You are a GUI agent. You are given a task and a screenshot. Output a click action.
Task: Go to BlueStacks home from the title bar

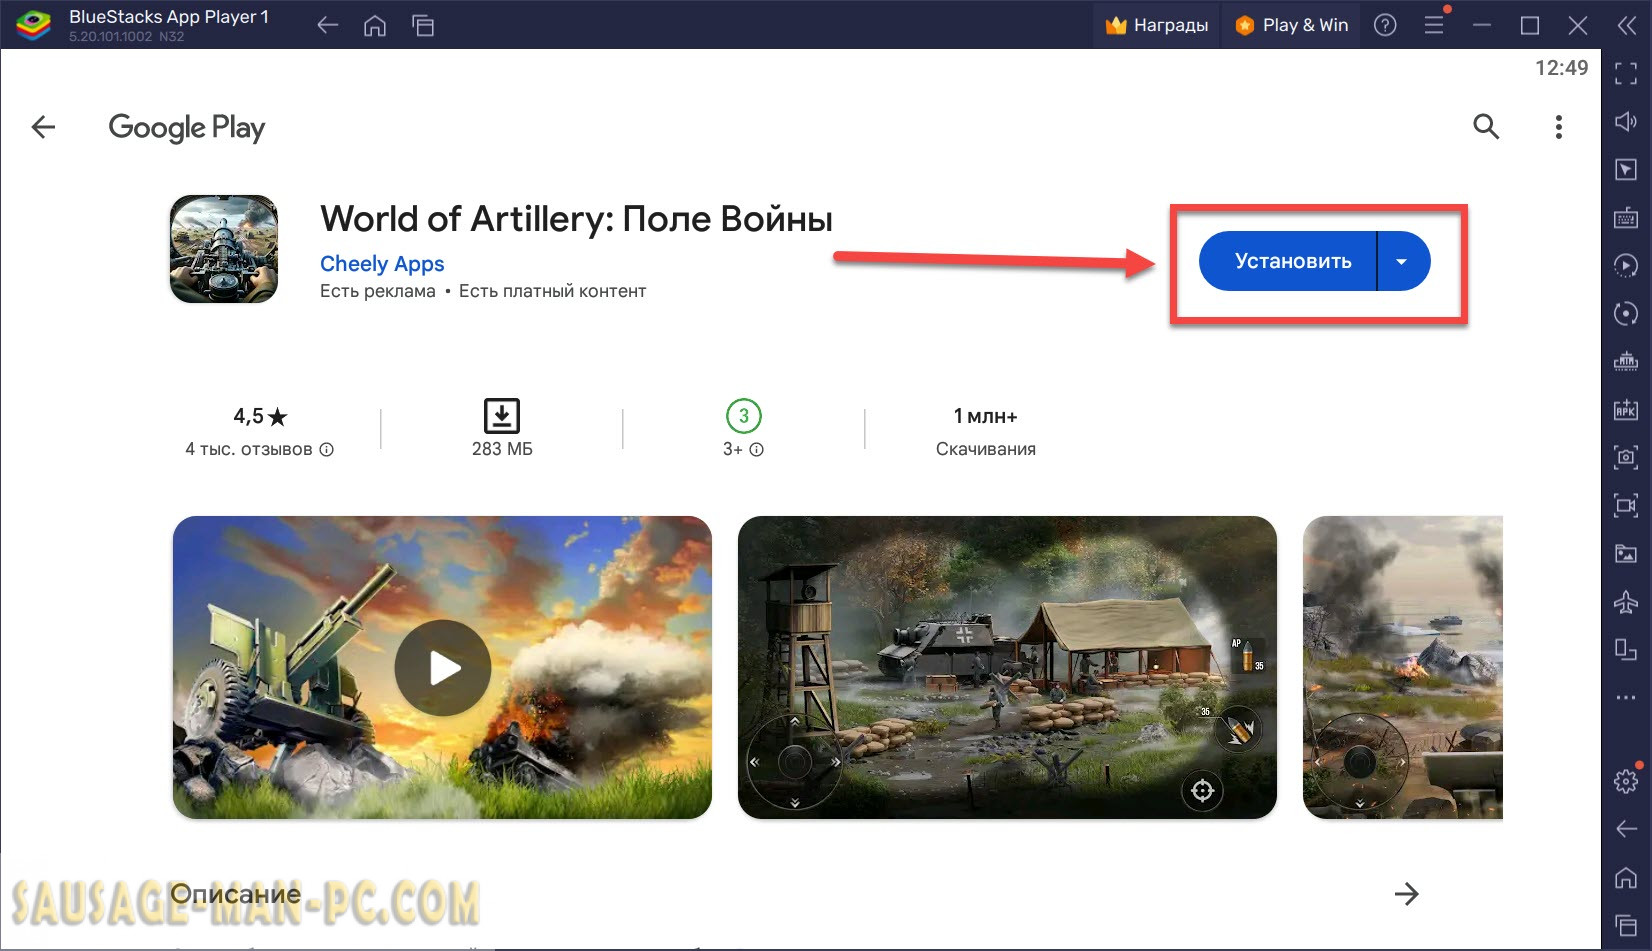tap(375, 25)
